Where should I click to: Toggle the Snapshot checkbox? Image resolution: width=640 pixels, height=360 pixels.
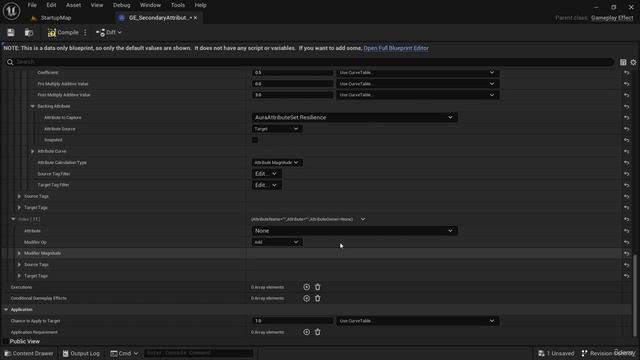[x=255, y=140]
